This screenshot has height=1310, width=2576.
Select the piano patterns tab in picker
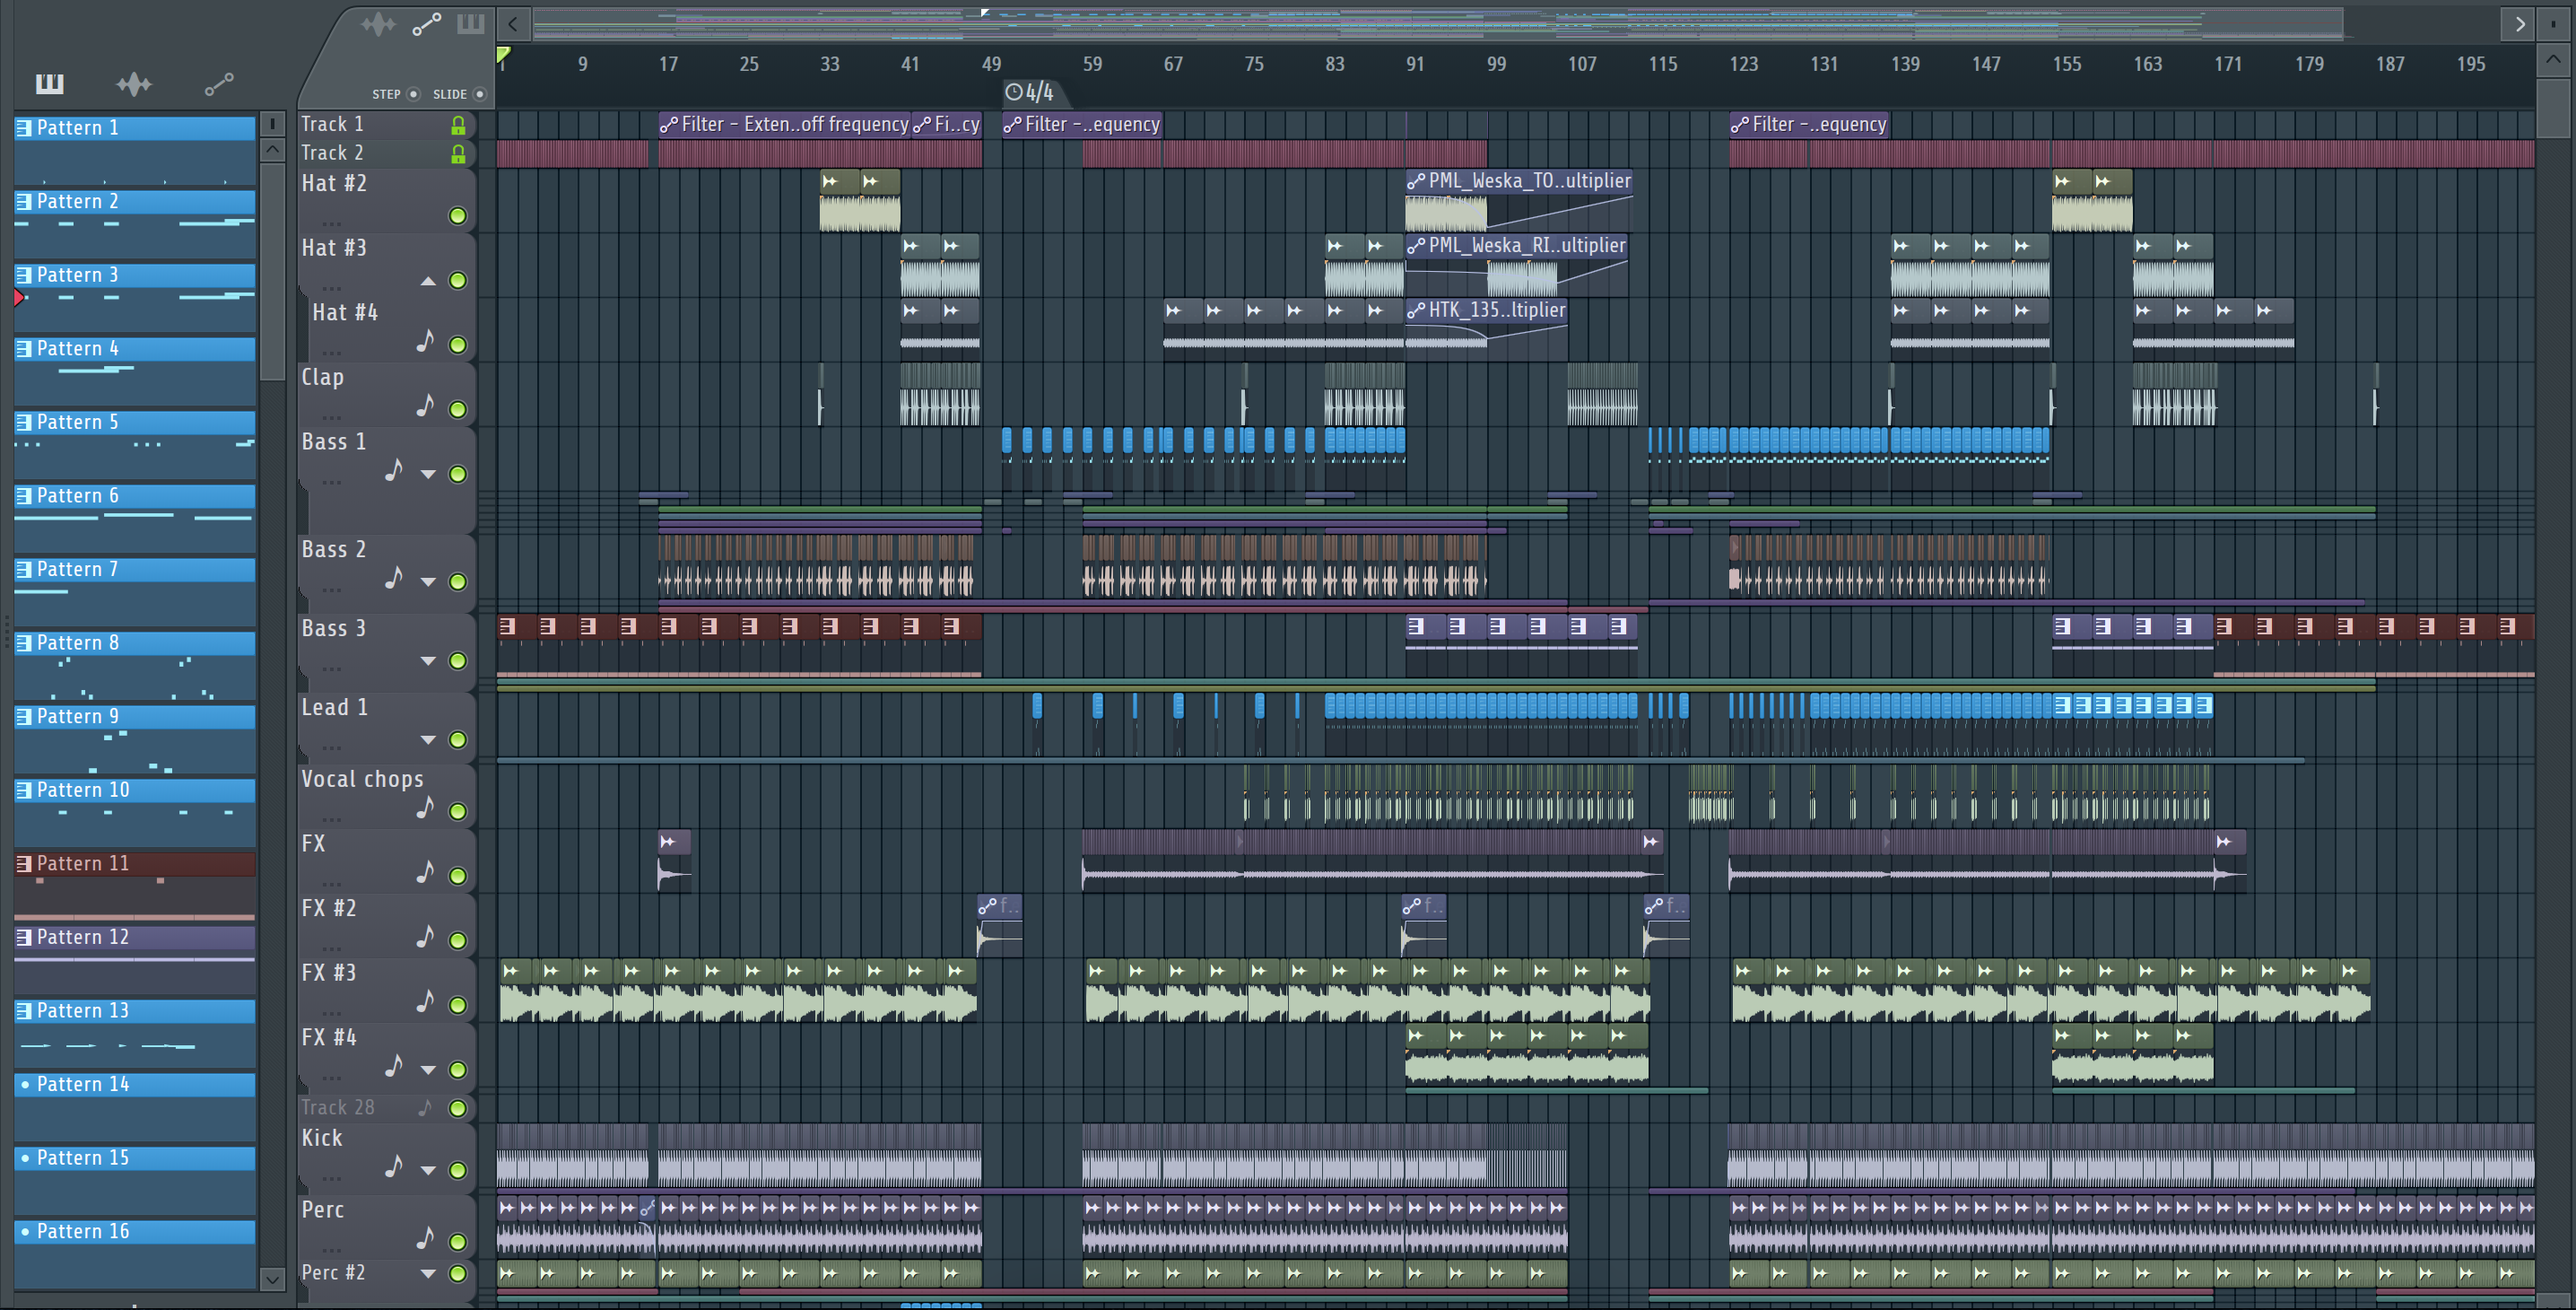(x=49, y=84)
